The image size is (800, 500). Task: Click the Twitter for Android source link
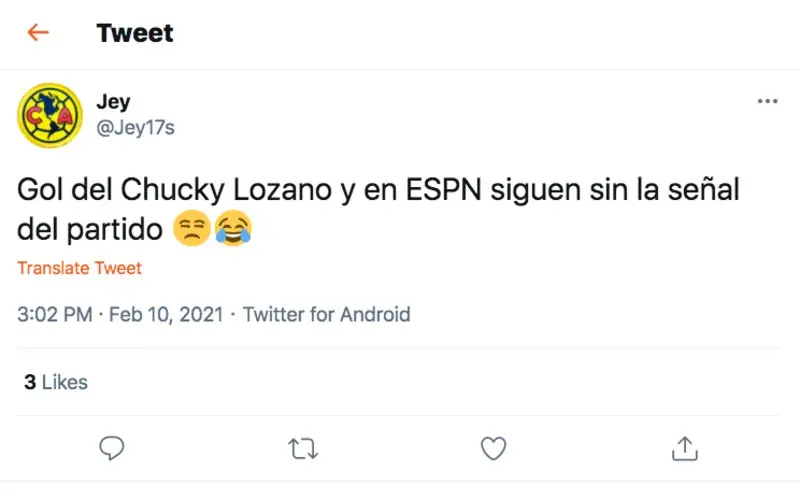coord(327,314)
